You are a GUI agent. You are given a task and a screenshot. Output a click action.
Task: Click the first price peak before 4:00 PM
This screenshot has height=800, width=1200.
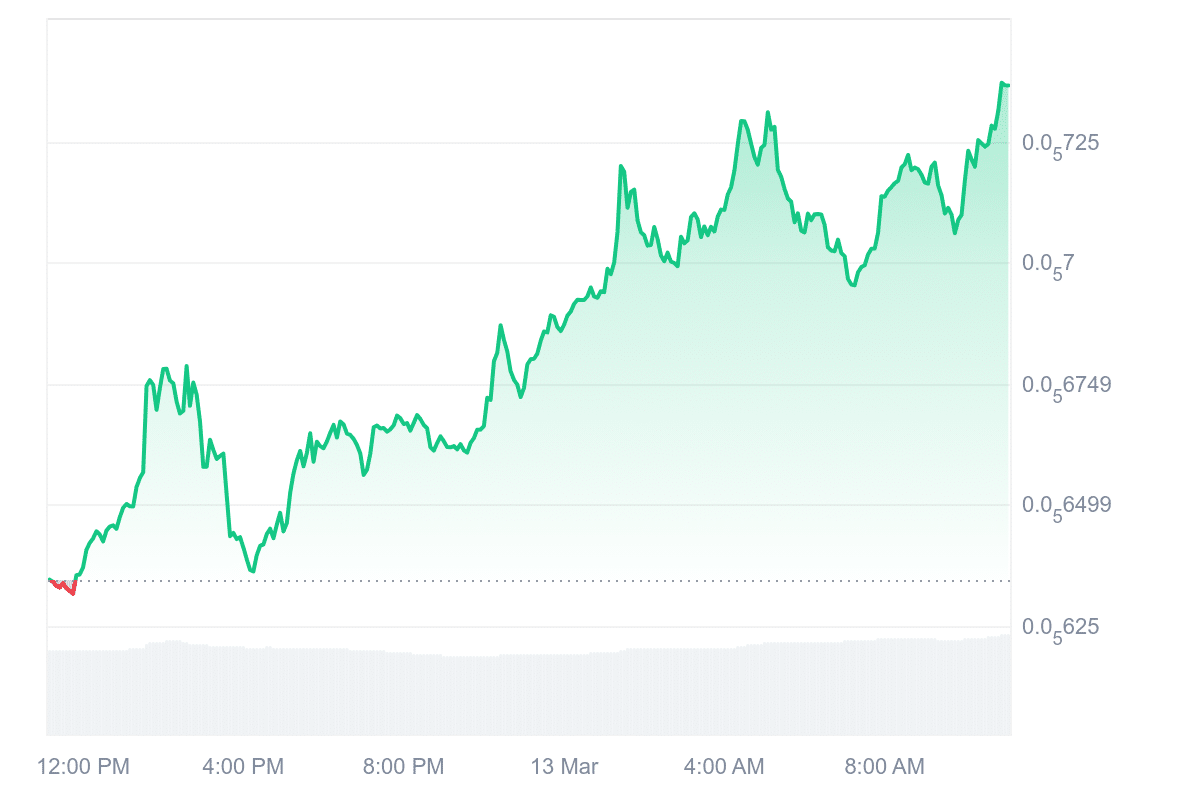click(x=165, y=369)
